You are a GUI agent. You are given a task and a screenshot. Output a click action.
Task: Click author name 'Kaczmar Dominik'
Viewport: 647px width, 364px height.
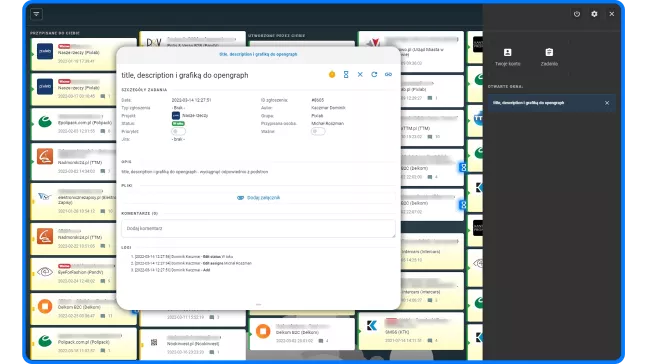tap(328, 108)
